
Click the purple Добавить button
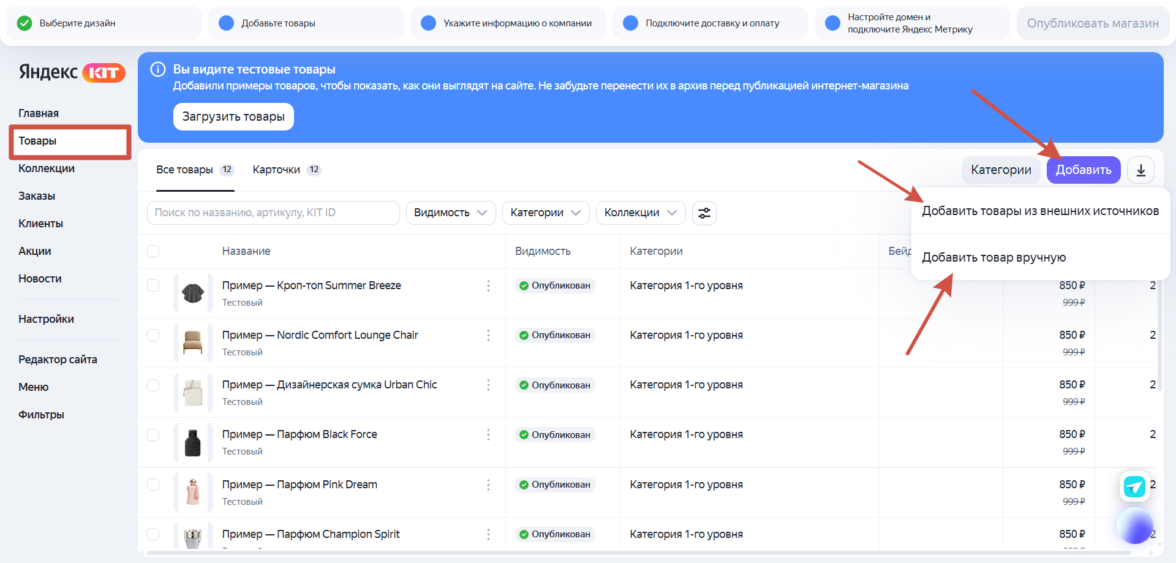tap(1083, 170)
